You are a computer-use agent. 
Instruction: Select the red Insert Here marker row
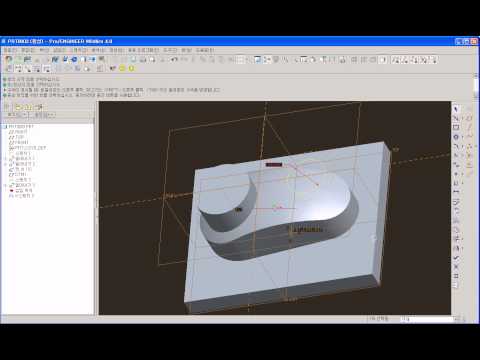tap(21, 191)
